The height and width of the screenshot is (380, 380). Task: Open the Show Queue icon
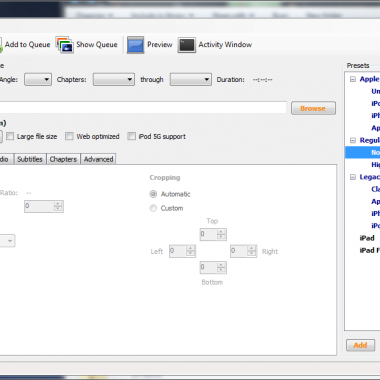tap(64, 45)
